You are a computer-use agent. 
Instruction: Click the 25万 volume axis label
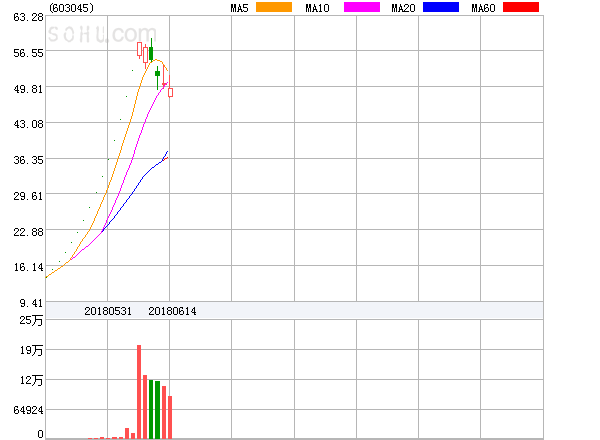(31, 320)
